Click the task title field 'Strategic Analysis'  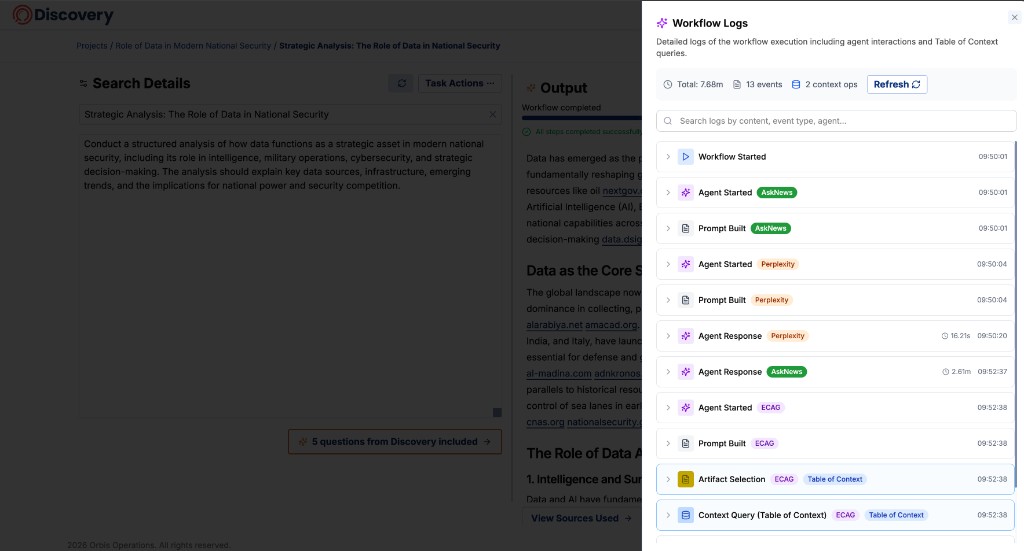pyautogui.click(x=291, y=114)
